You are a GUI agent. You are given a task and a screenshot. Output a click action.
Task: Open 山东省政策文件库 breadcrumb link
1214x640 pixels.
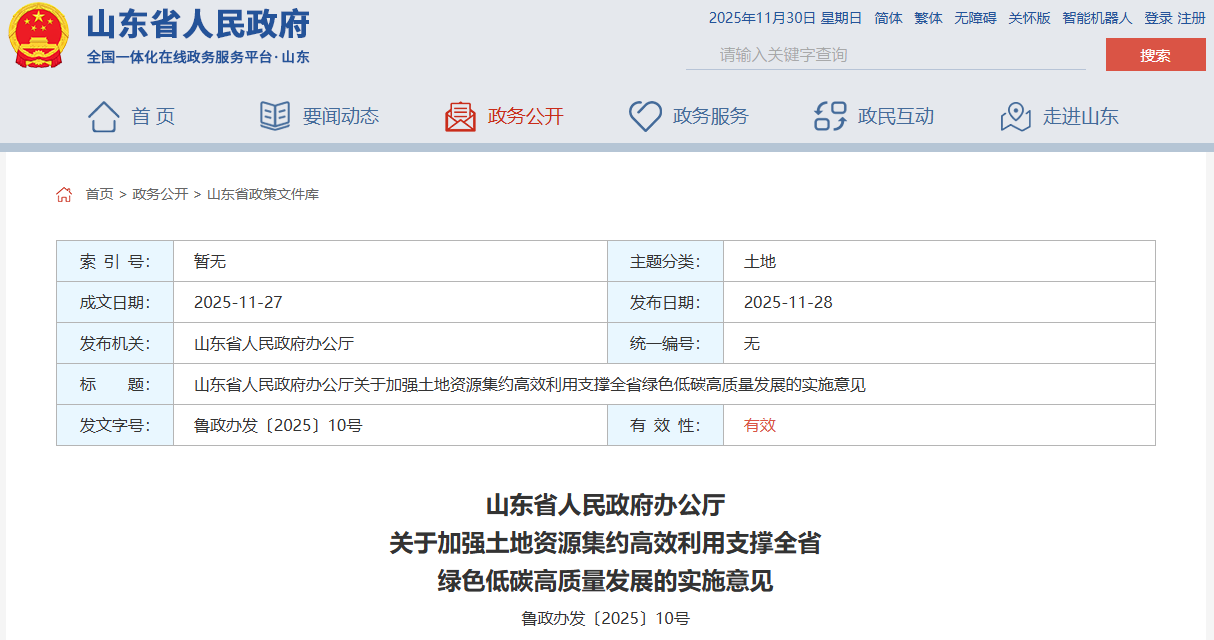(x=263, y=194)
